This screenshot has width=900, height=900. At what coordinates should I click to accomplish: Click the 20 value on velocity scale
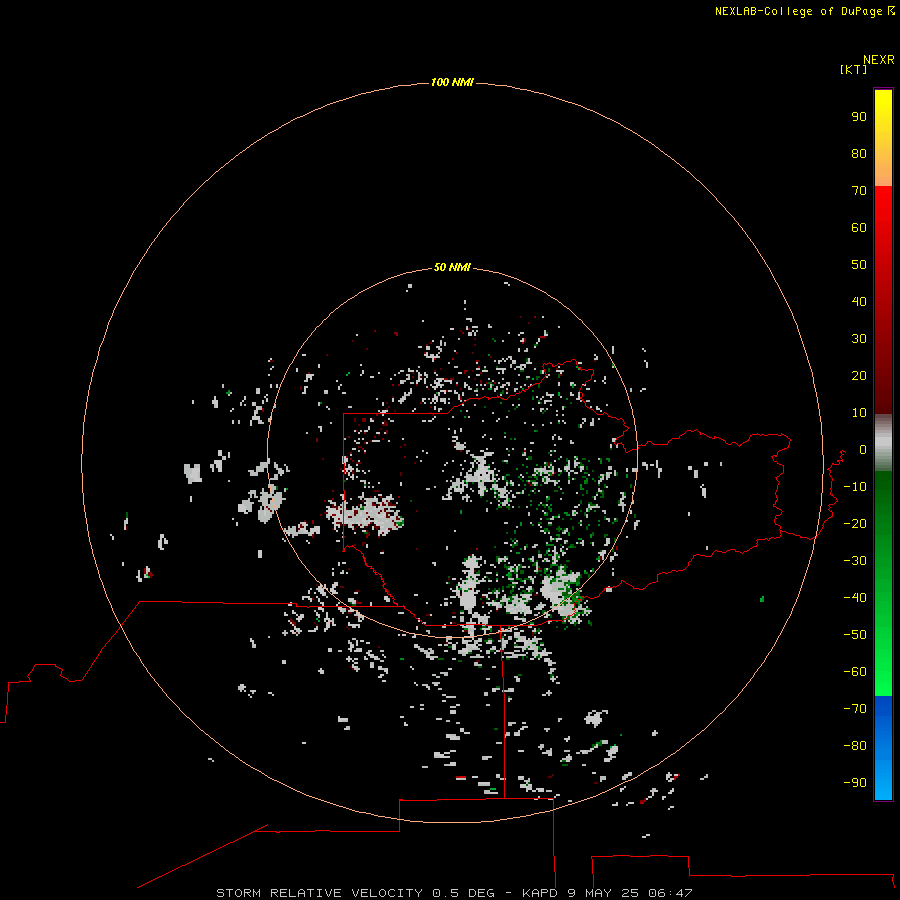859,375
